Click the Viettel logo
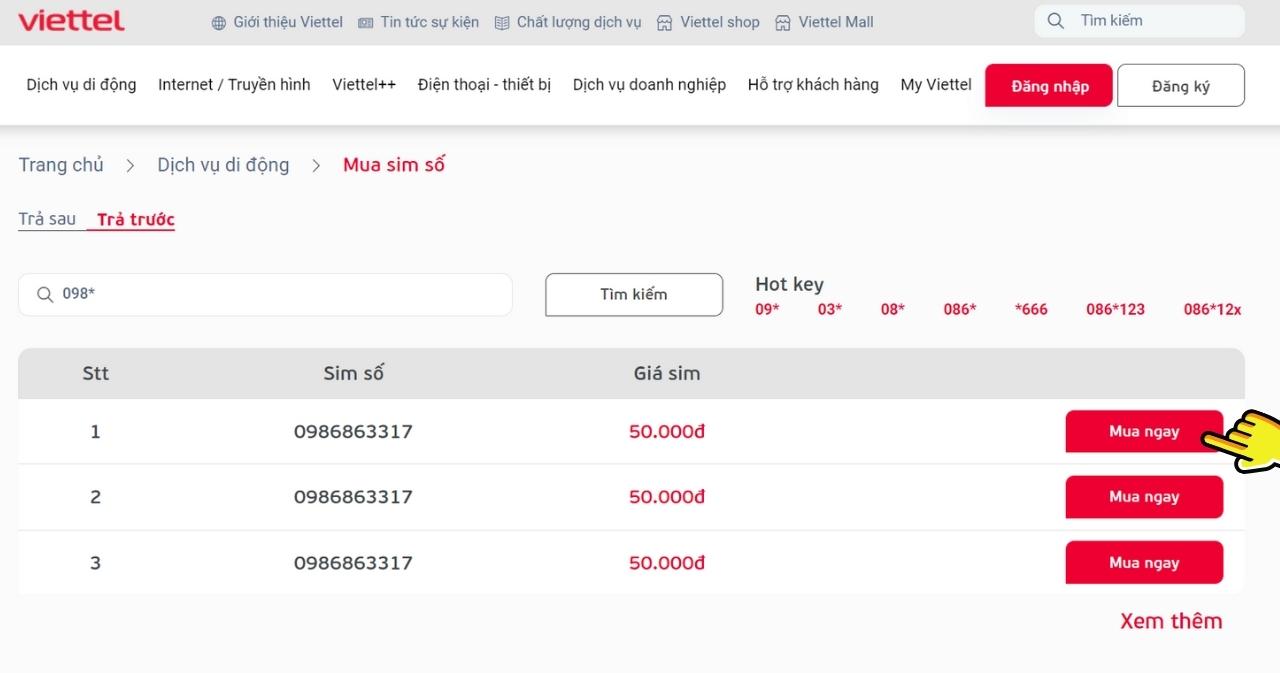The height and width of the screenshot is (673, 1280). pos(71,20)
